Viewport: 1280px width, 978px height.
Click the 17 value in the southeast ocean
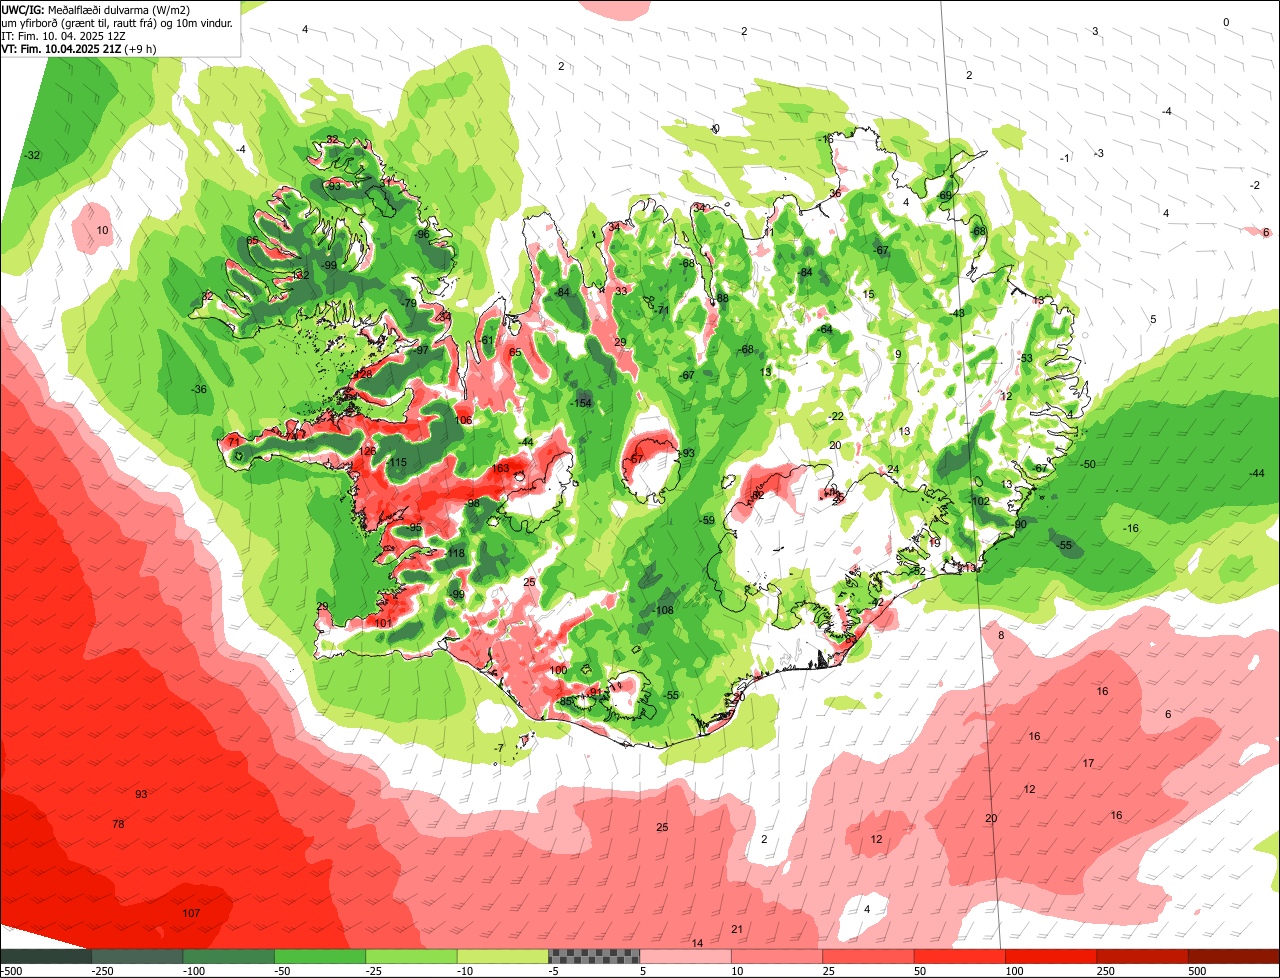(x=1088, y=763)
